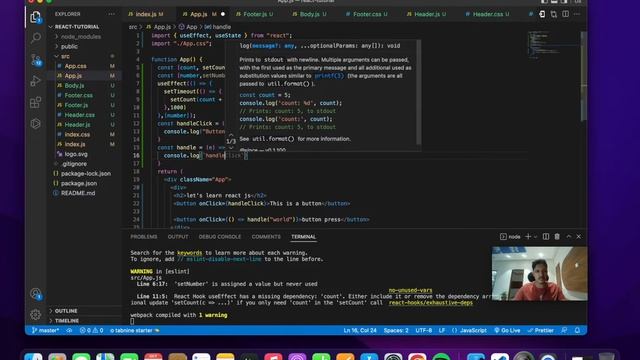Click the keywords link in terminal
640x360 pixels.
click(x=189, y=253)
